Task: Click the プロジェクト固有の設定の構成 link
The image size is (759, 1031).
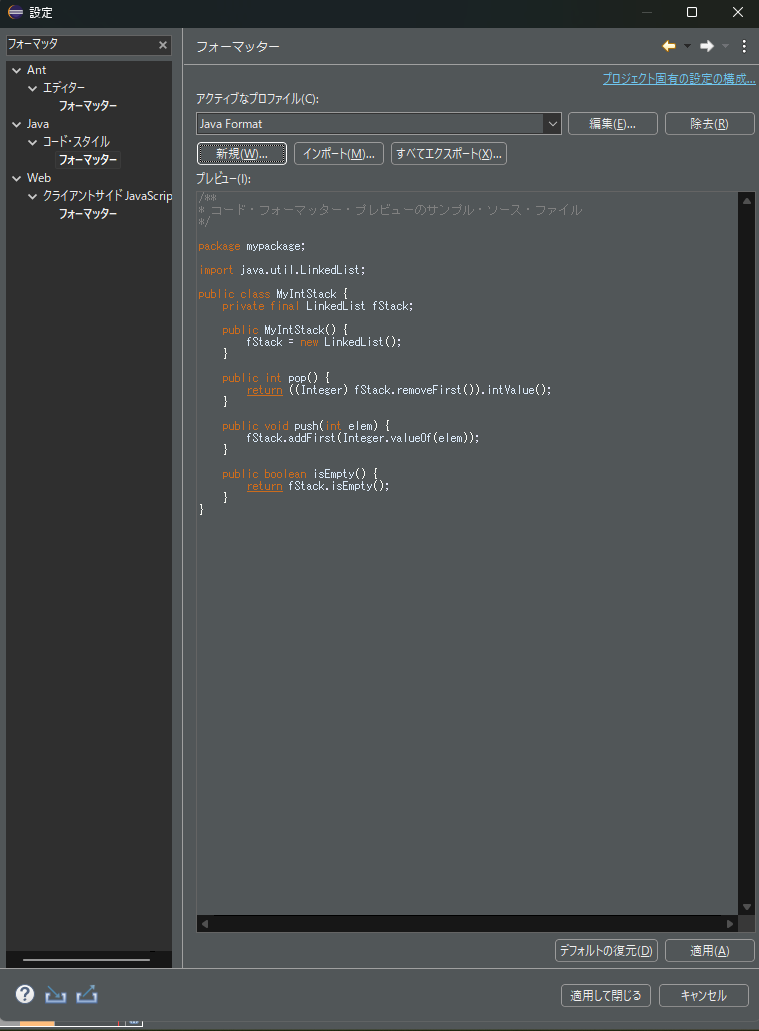Action: click(678, 79)
